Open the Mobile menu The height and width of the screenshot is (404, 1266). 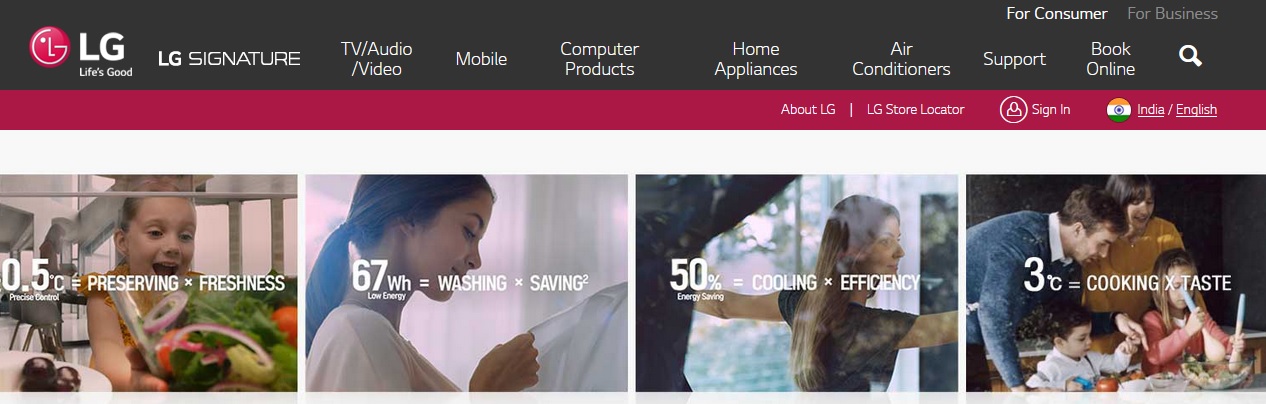click(x=481, y=59)
